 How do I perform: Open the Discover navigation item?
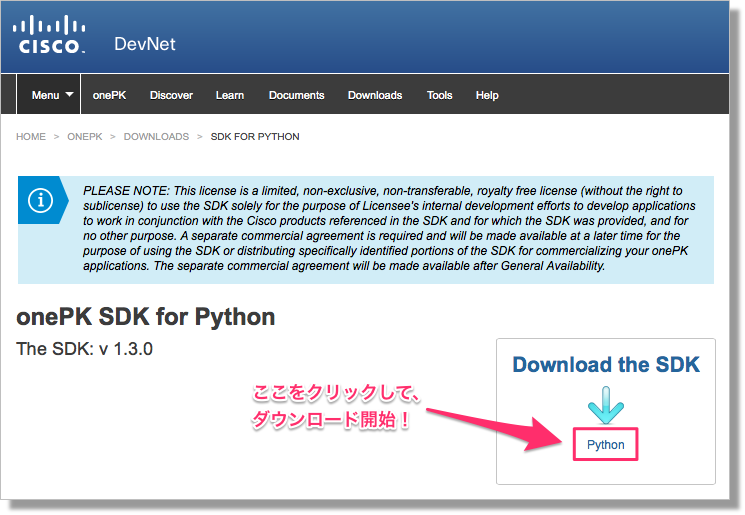pyautogui.click(x=171, y=95)
